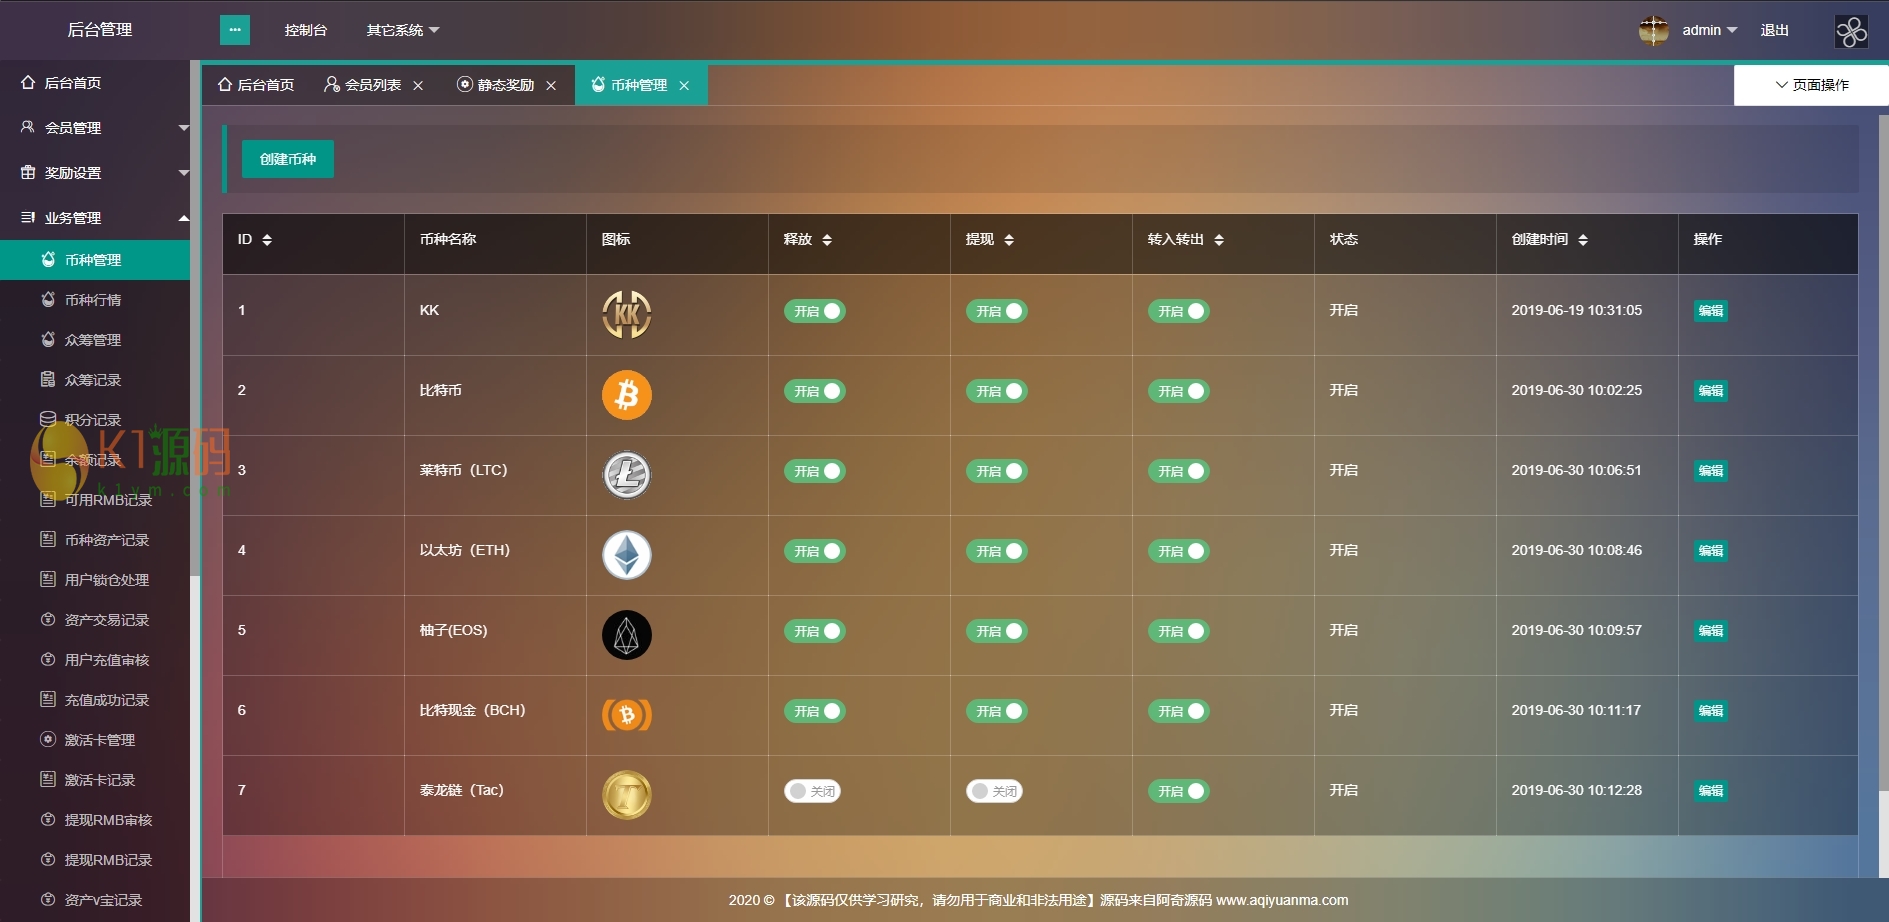Select 币种管理 in the sidebar
This screenshot has width=1889, height=922.
click(95, 260)
